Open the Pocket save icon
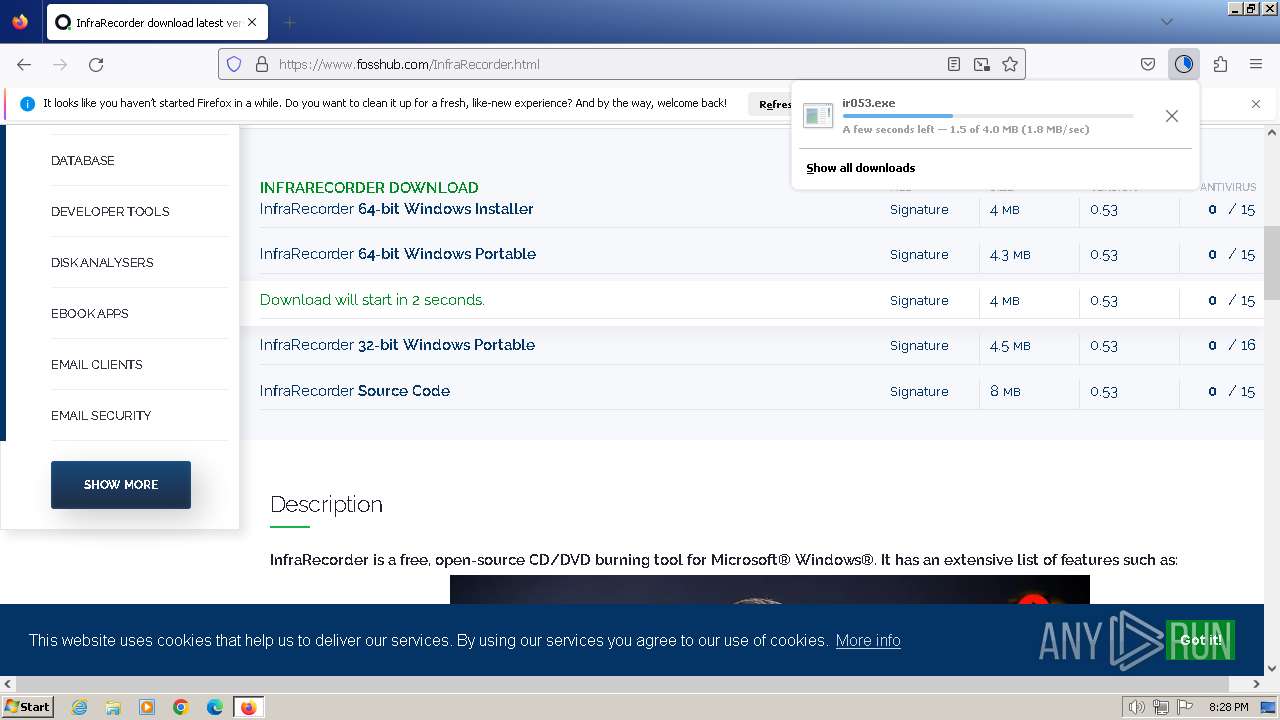The height and width of the screenshot is (720, 1280). 1148,64
